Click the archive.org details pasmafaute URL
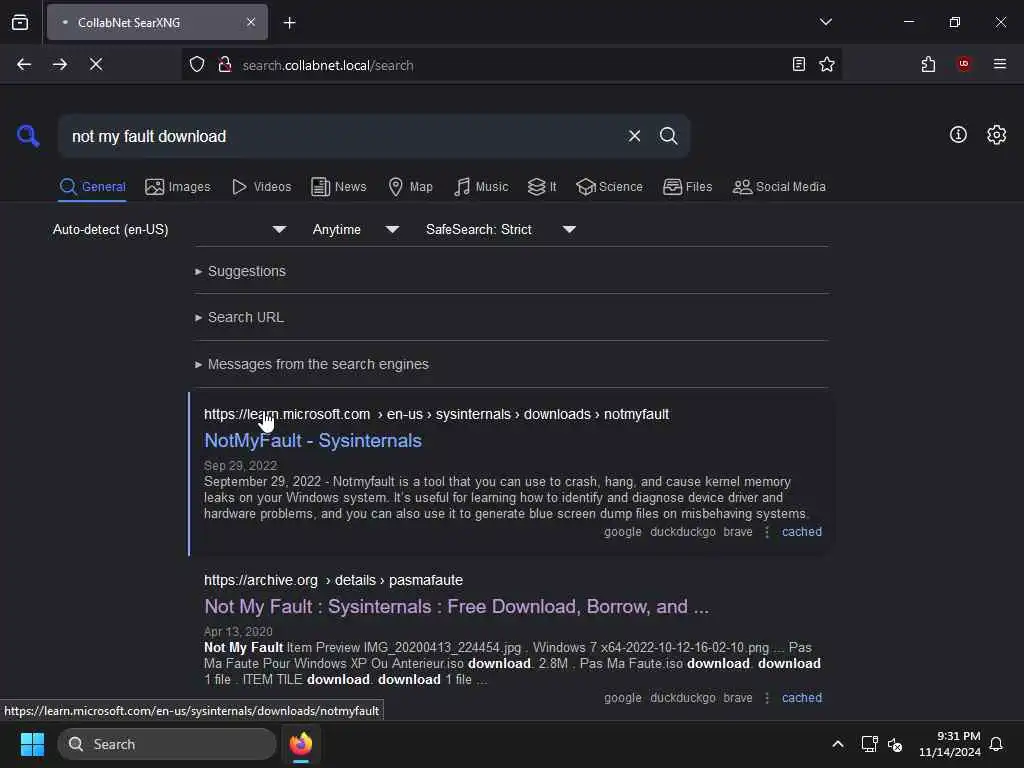The image size is (1024, 768). point(333,580)
